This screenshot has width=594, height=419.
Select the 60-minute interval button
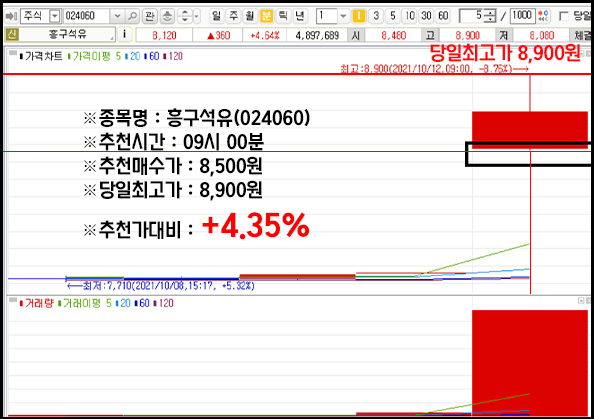(x=443, y=16)
